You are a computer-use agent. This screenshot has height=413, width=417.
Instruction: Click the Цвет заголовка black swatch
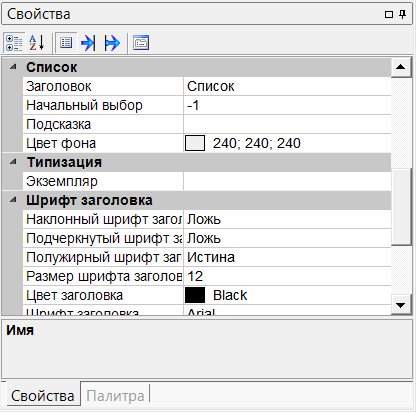[x=195, y=295]
